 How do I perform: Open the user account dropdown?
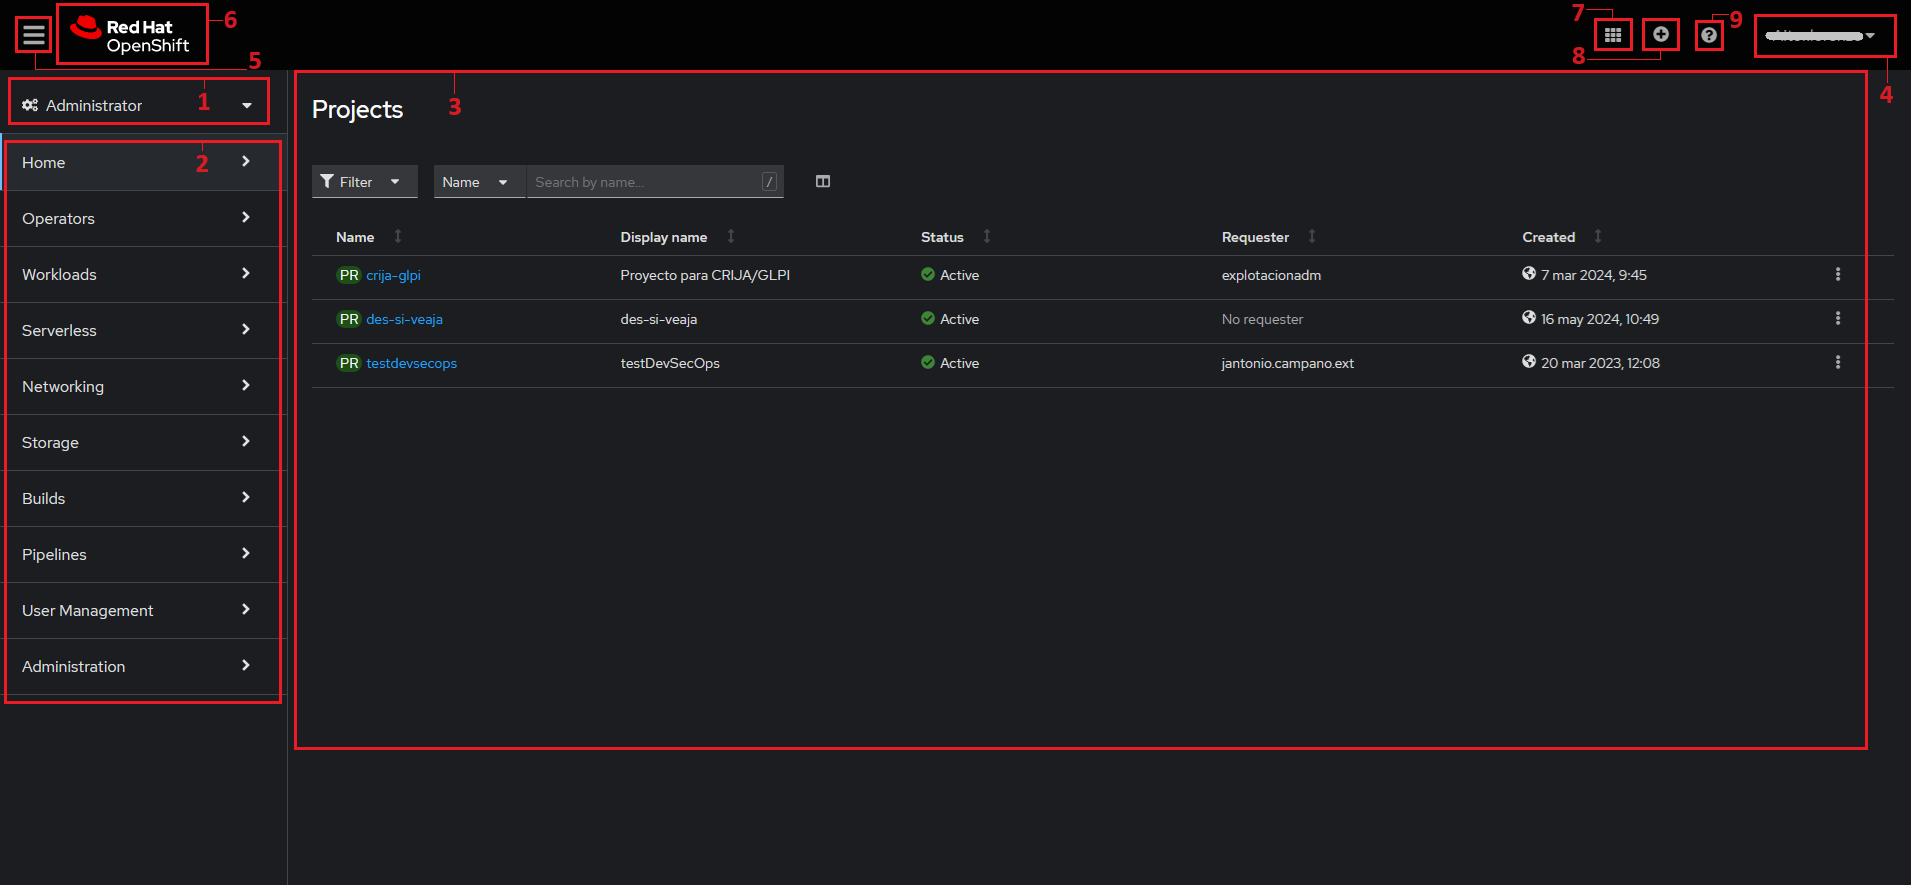coord(1821,36)
